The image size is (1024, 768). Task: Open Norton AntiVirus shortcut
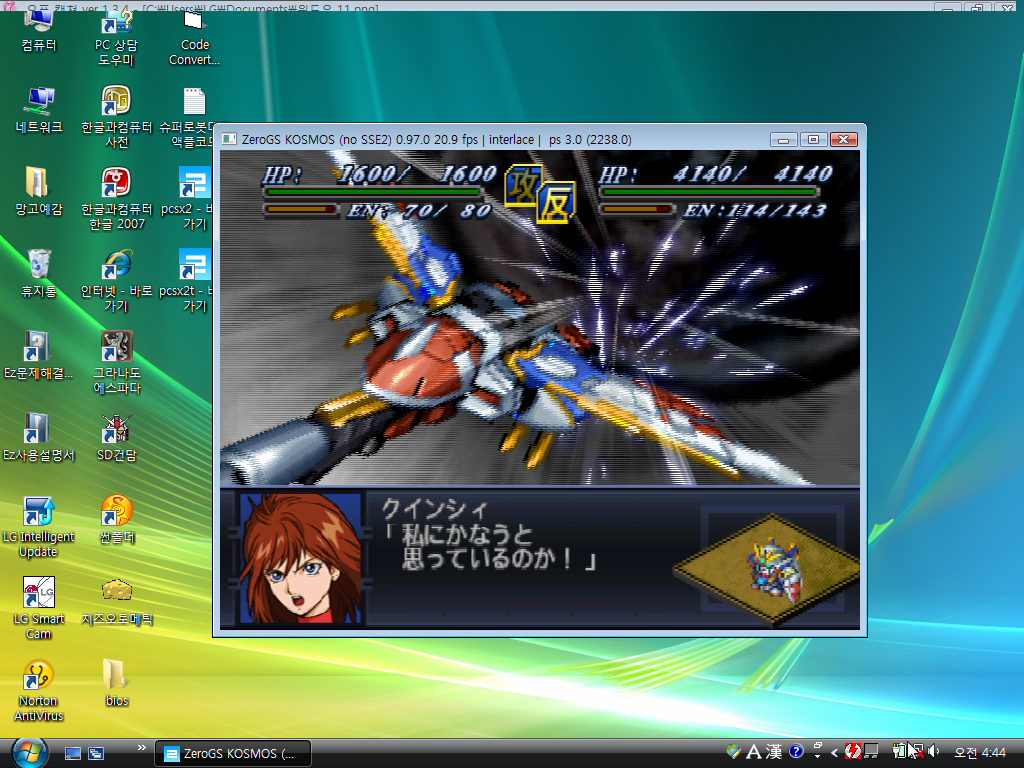(x=39, y=692)
